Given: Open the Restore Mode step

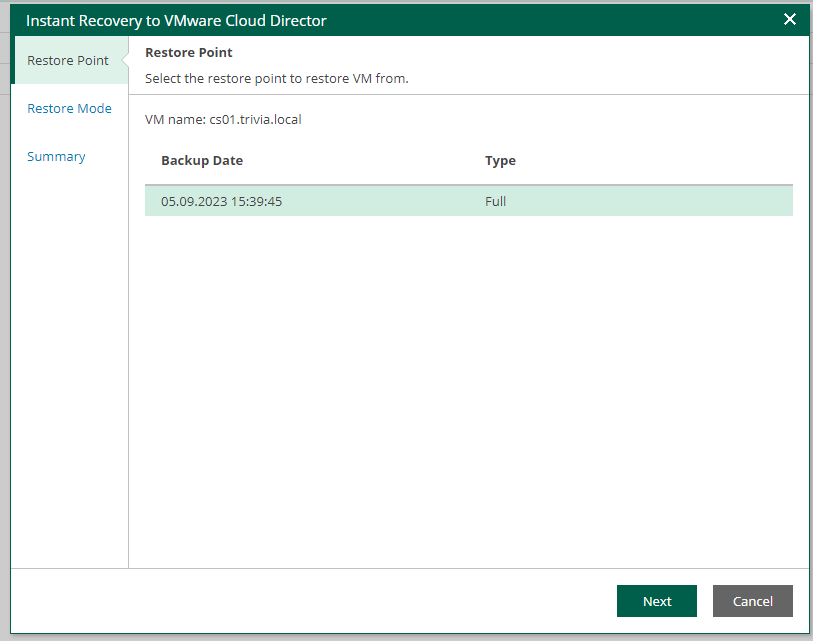Looking at the screenshot, I should pyautogui.click(x=69, y=108).
